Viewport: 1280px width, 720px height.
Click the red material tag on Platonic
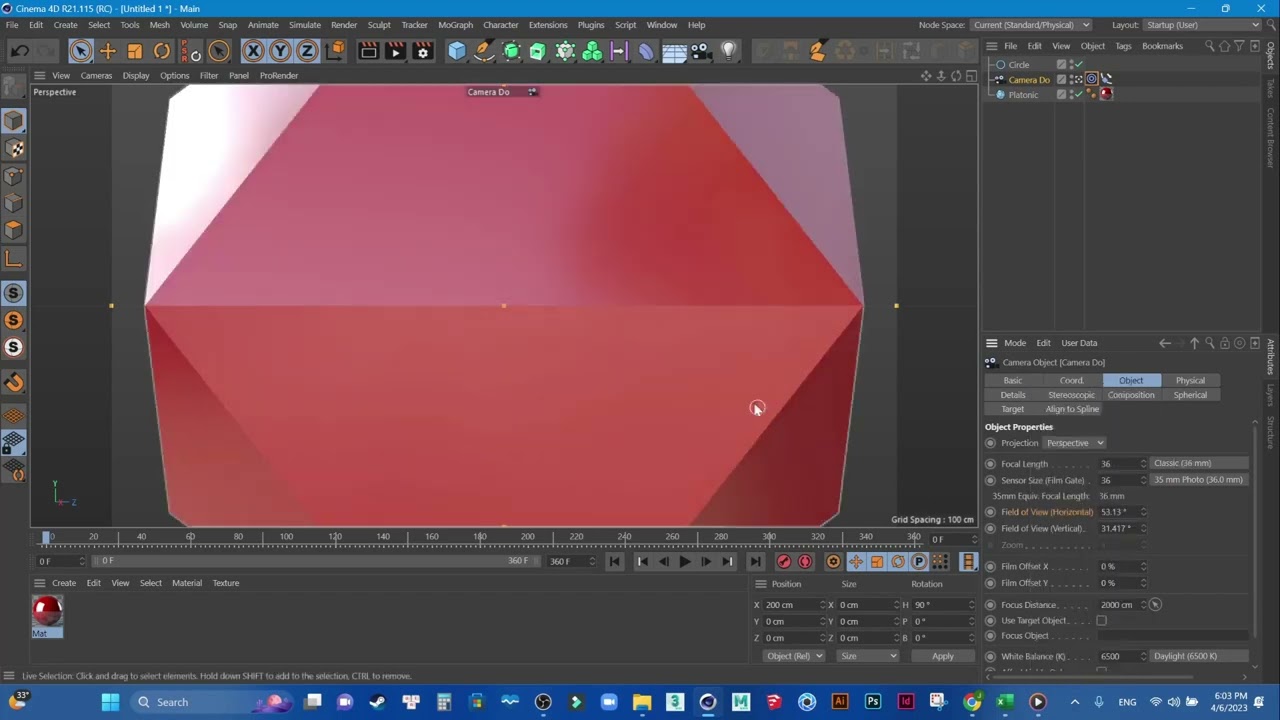coord(1106,94)
